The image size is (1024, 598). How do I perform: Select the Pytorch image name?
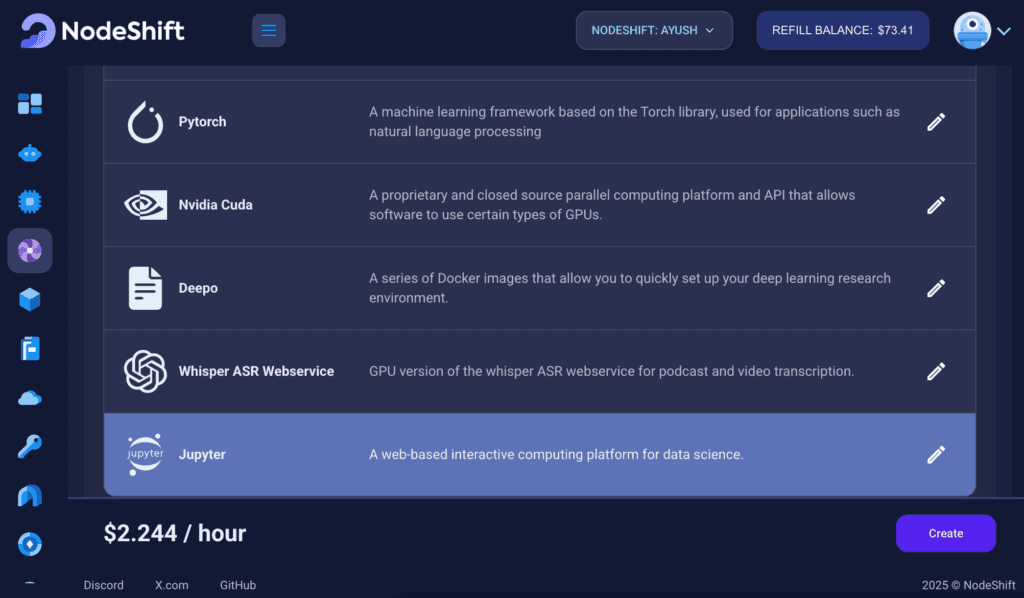(202, 122)
